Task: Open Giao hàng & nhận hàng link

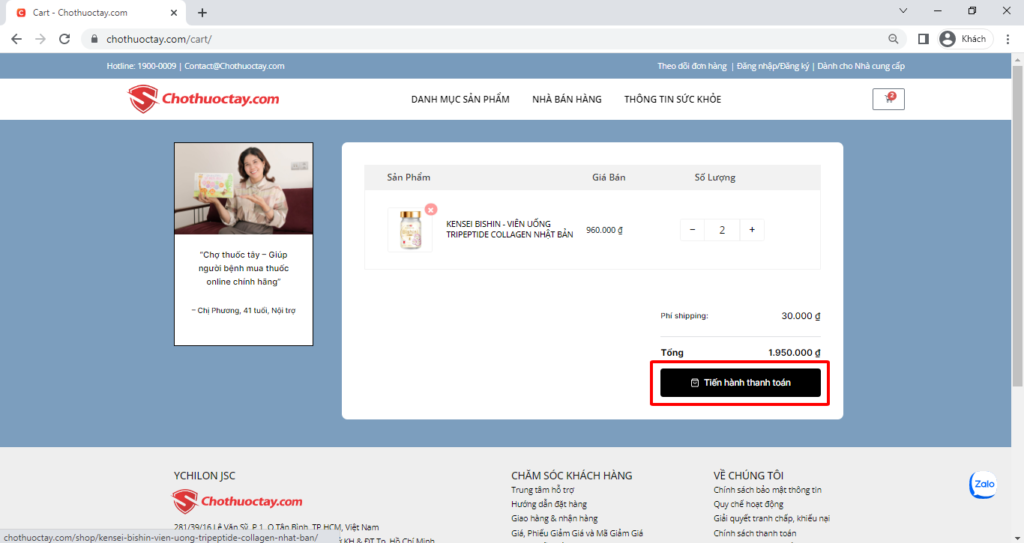Action: click(554, 518)
